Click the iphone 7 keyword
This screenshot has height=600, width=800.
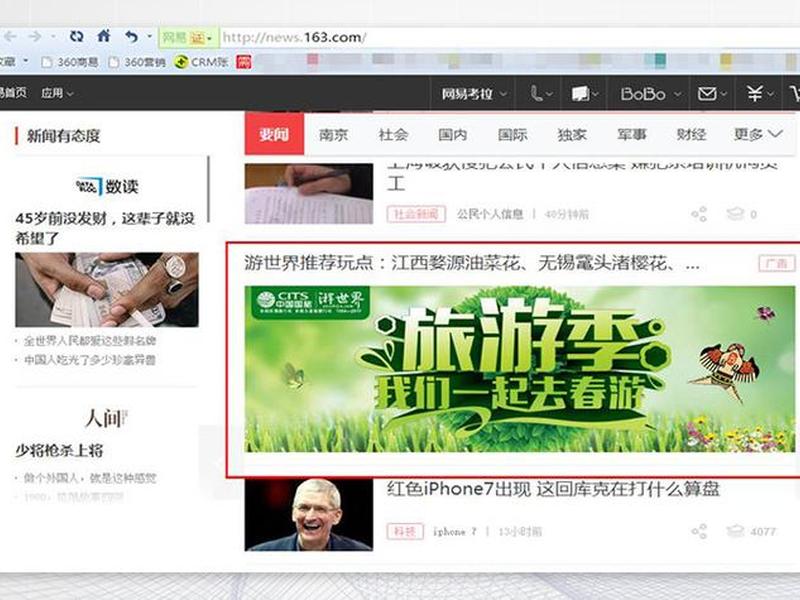(455, 532)
